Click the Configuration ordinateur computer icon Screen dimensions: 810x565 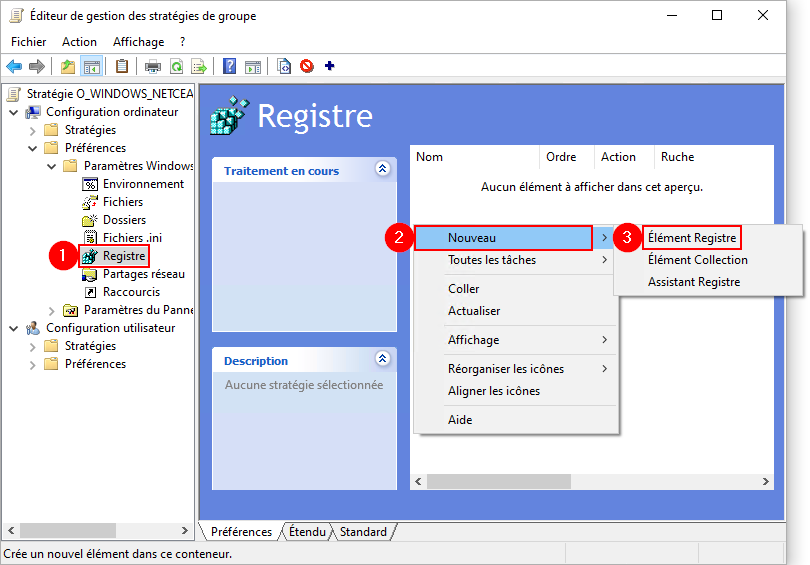point(34,112)
